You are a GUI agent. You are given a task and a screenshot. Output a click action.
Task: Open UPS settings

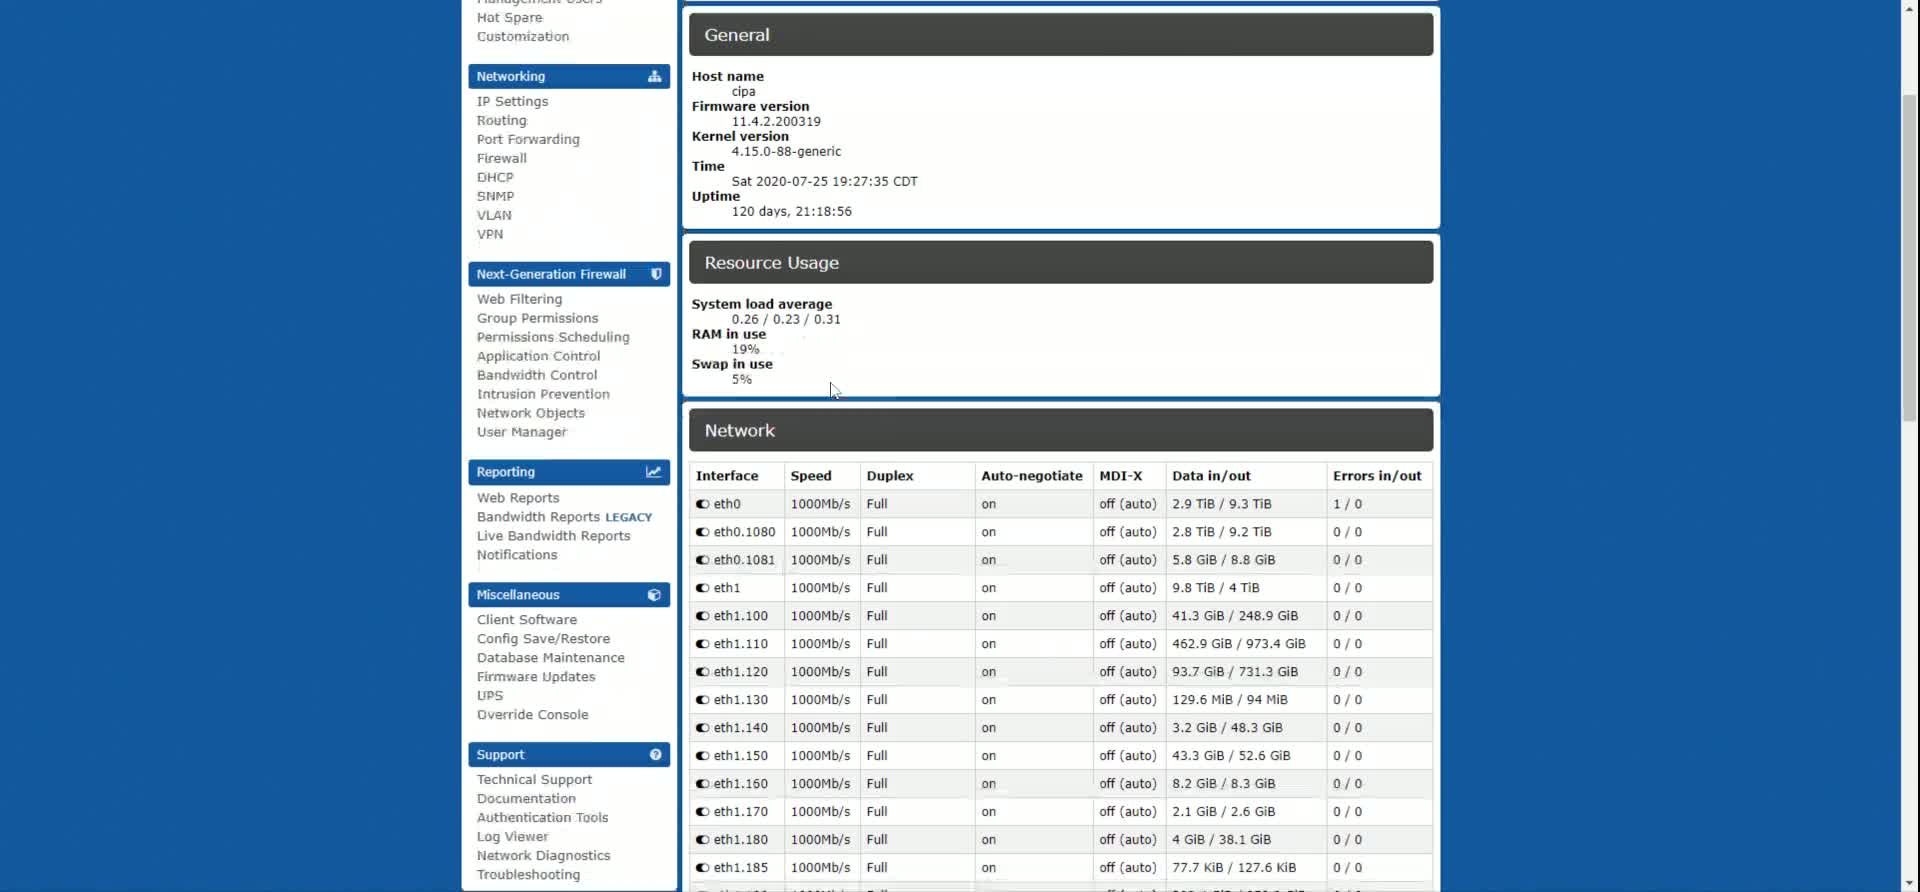tap(490, 696)
